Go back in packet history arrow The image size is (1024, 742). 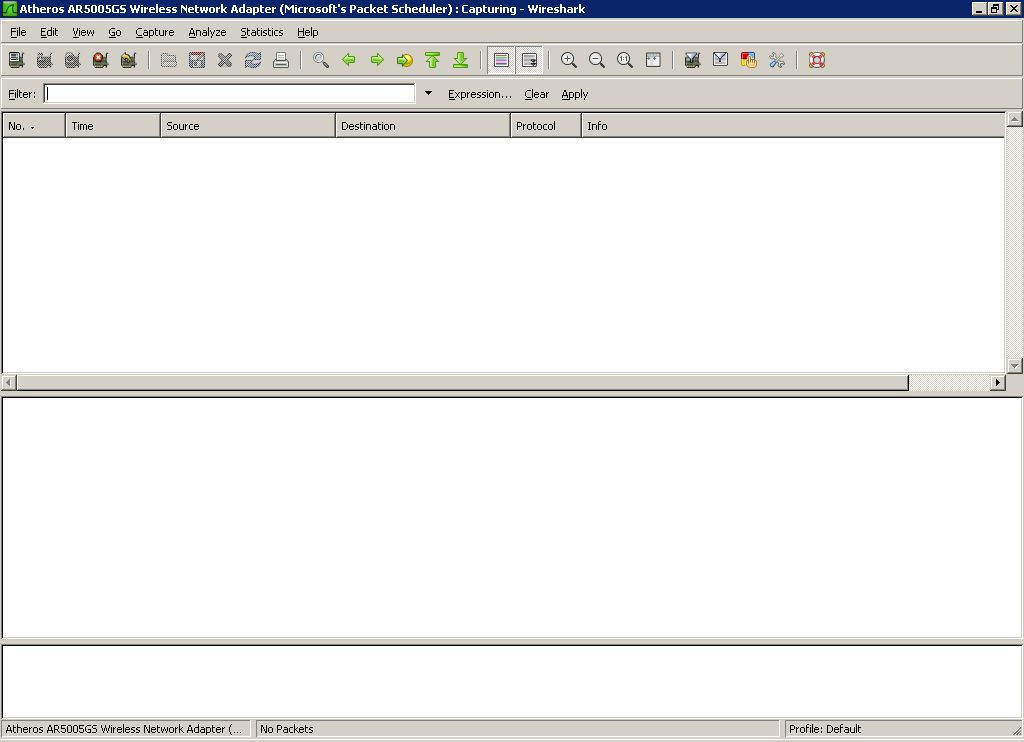(x=349, y=60)
